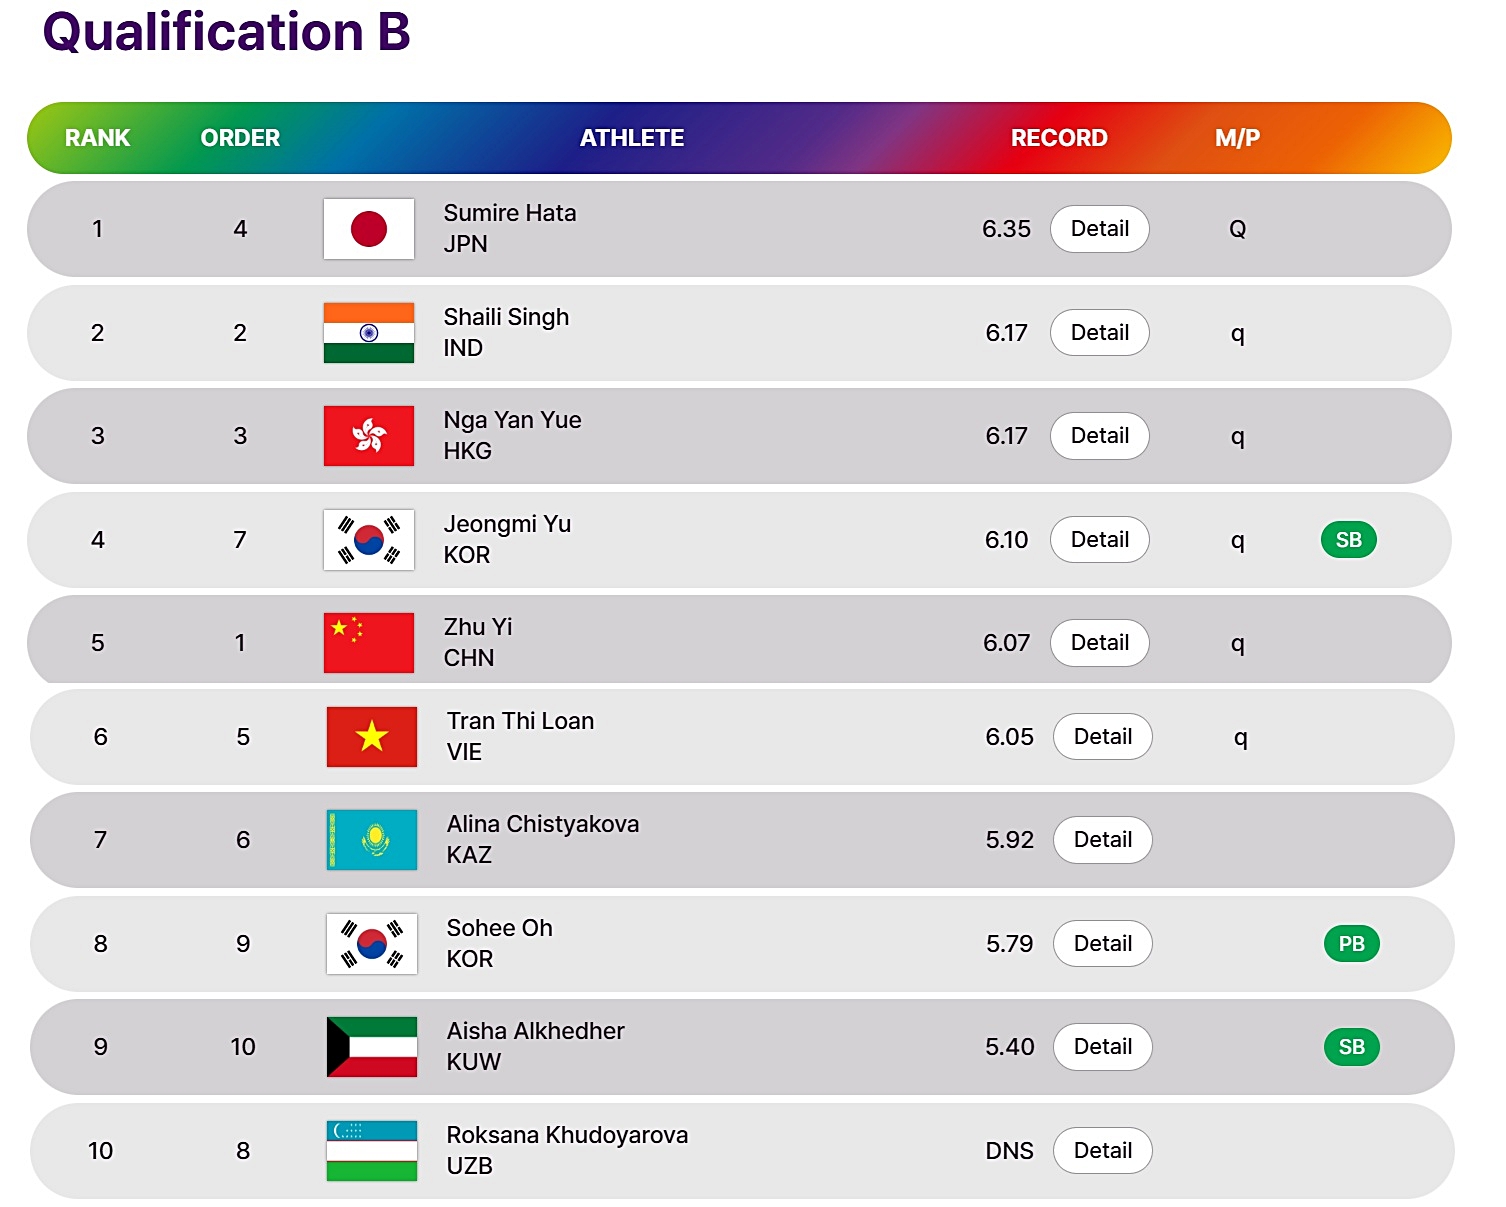Select athlete name Tran Thi Loan
Image resolution: width=1506 pixels, height=1207 pixels.
pyautogui.click(x=520, y=721)
